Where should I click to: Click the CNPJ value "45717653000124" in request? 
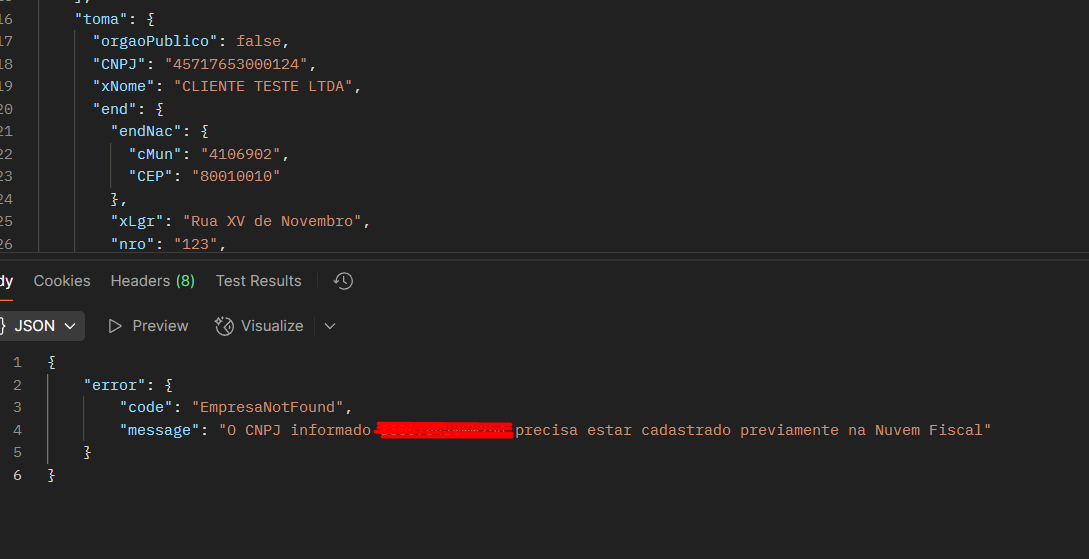[236, 64]
